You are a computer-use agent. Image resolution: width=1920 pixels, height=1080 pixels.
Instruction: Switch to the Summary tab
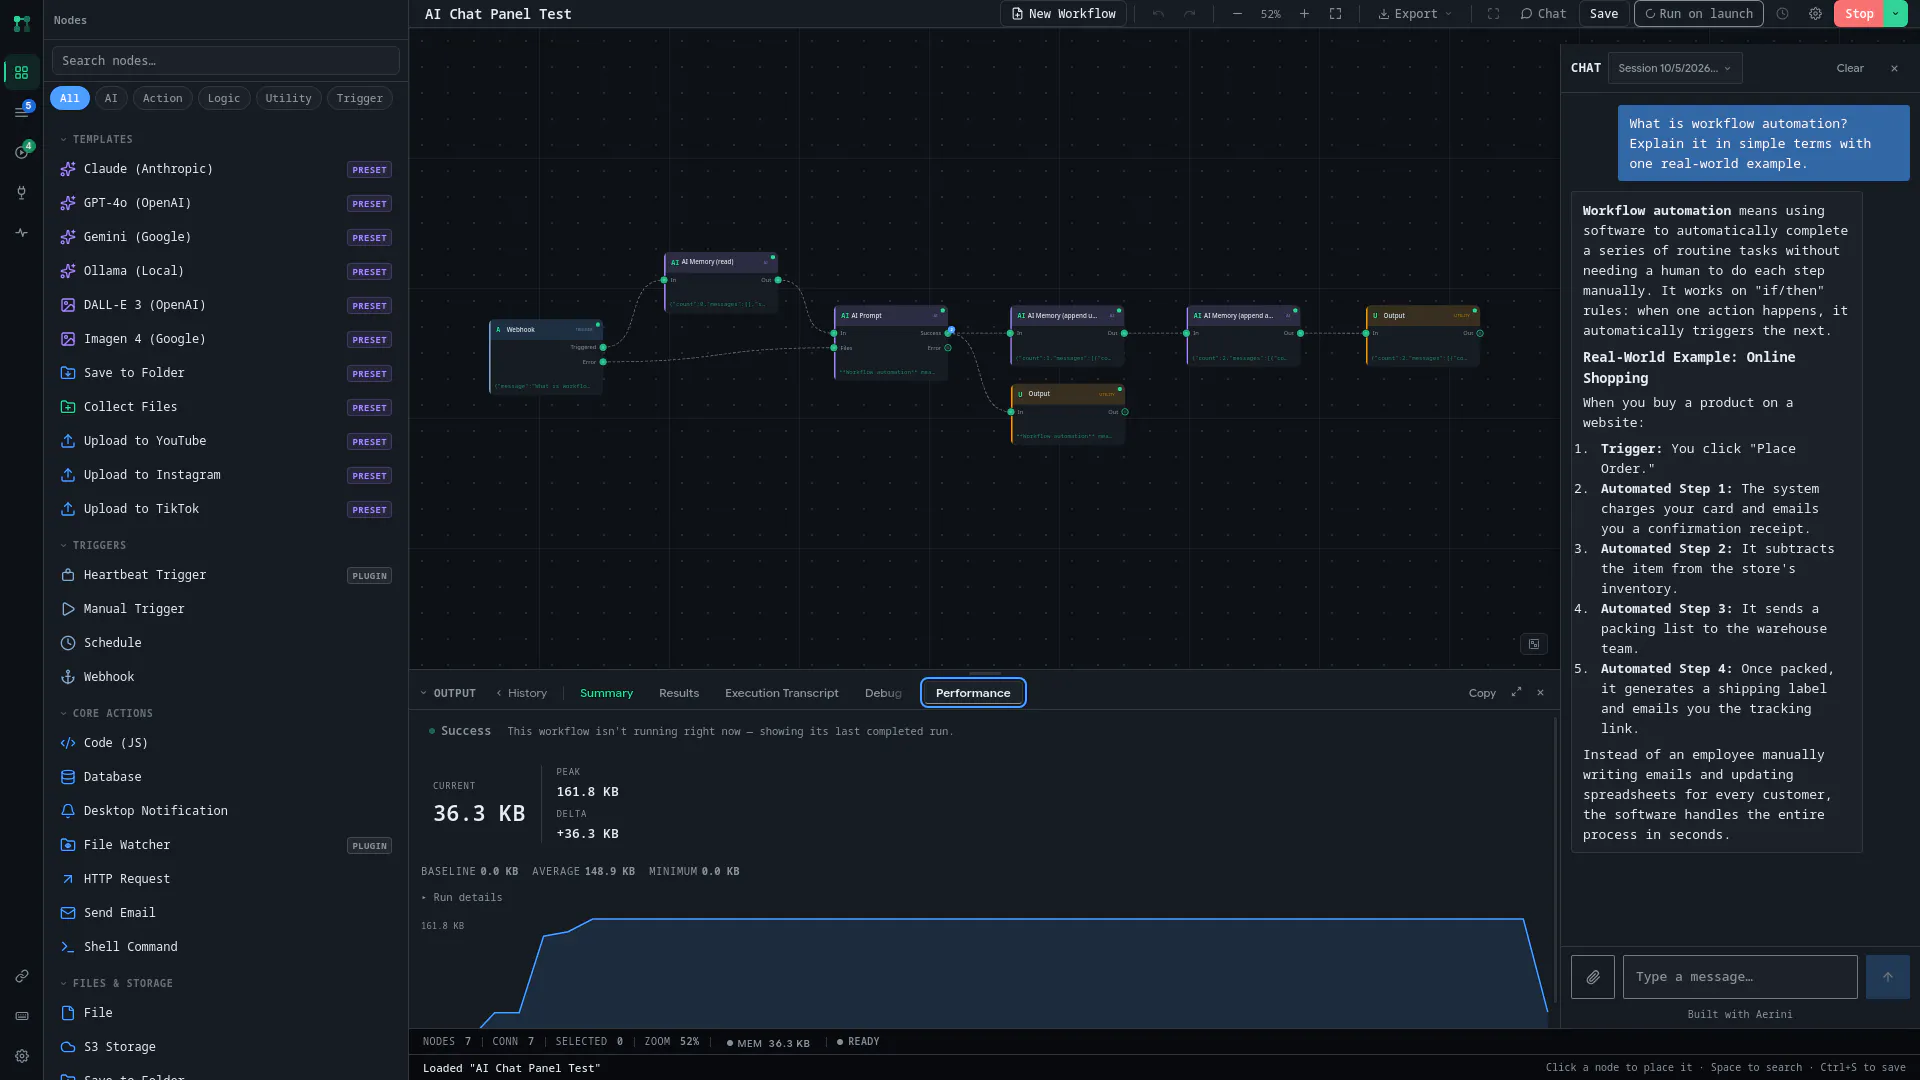click(x=606, y=693)
